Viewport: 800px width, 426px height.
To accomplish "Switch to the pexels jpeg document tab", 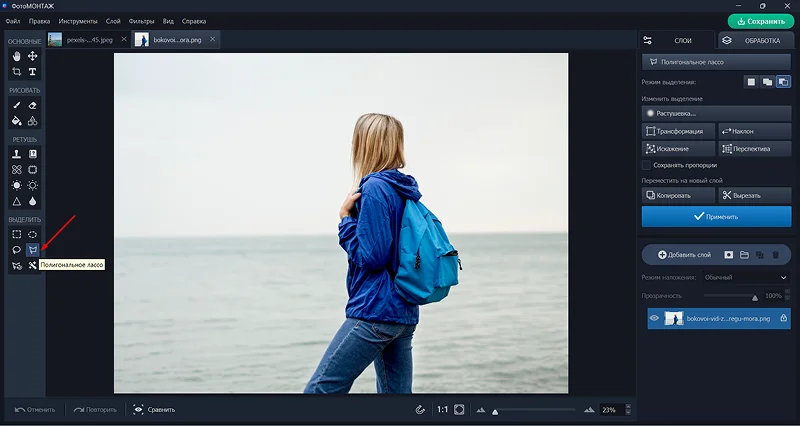I will click(87, 40).
